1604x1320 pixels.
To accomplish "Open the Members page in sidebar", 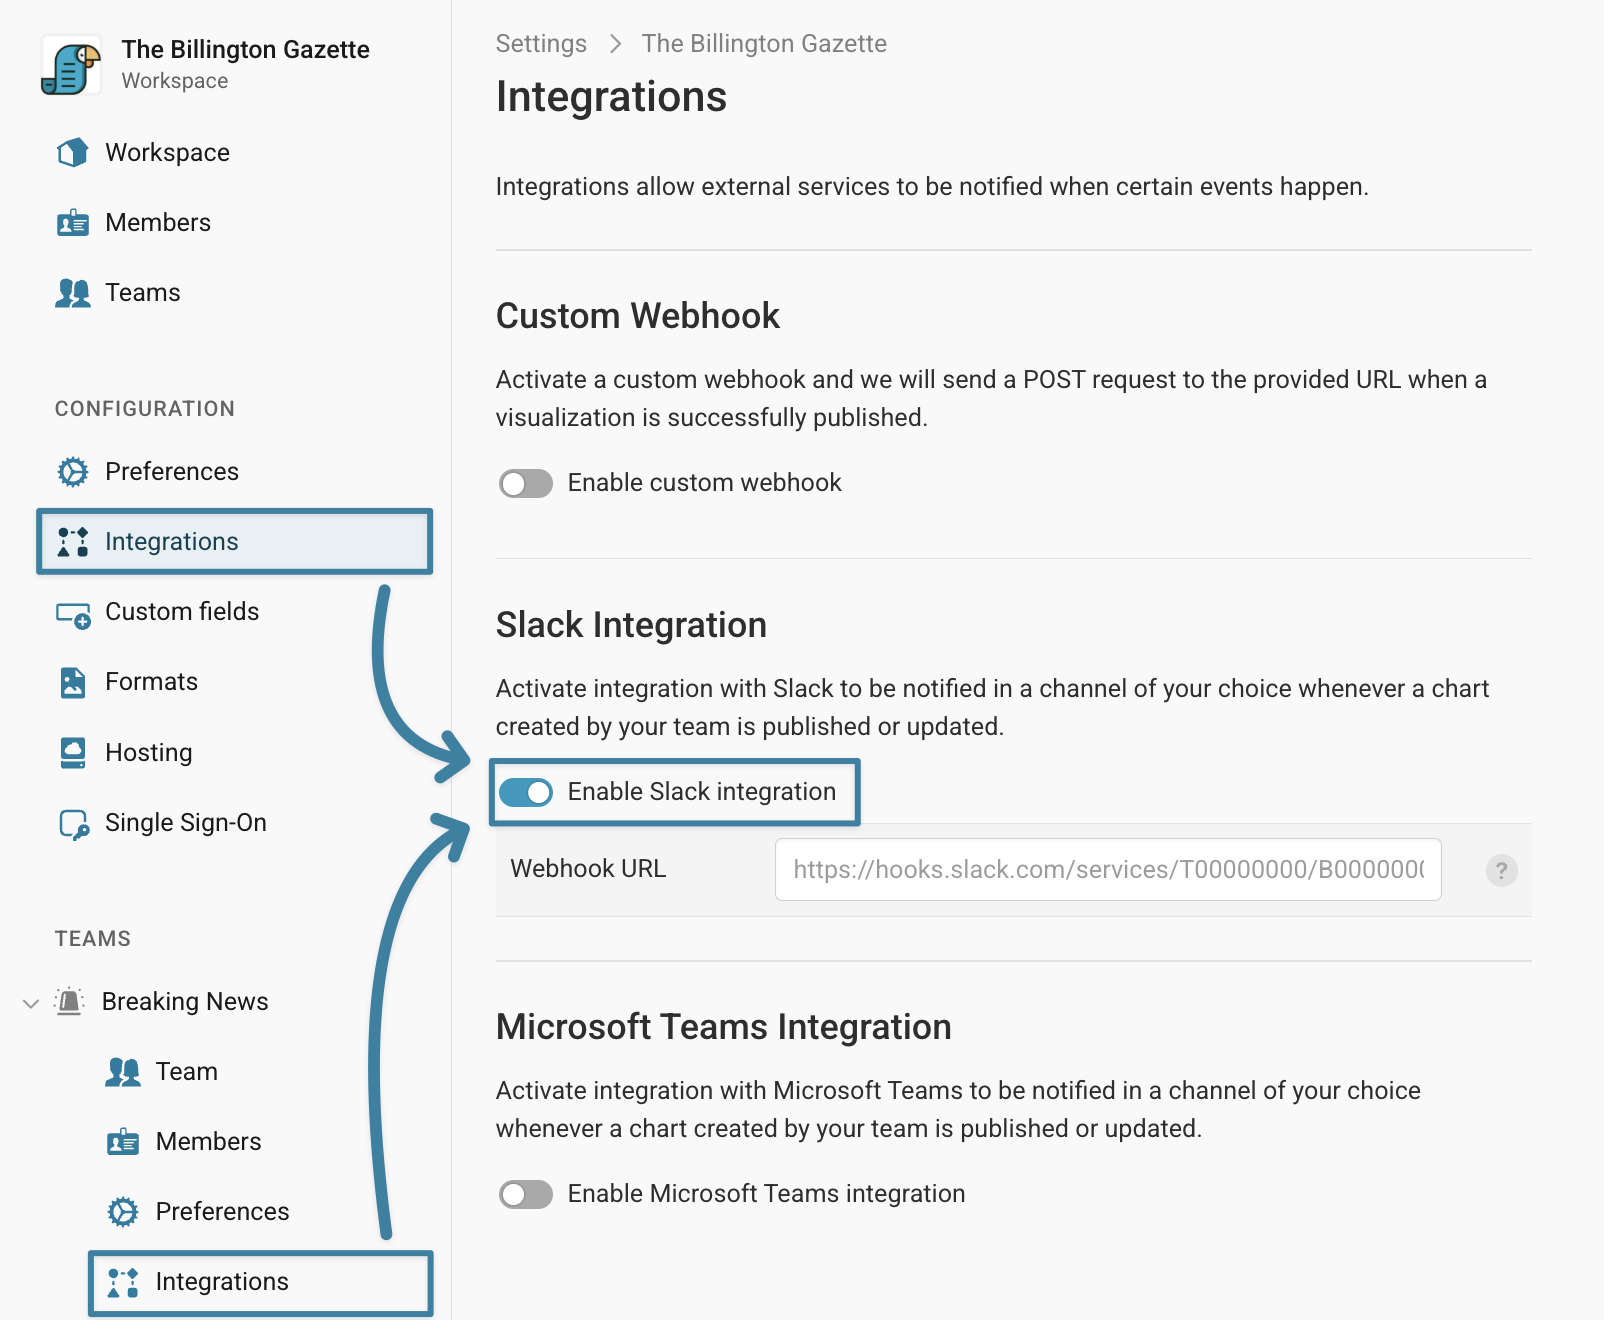I will point(158,223).
